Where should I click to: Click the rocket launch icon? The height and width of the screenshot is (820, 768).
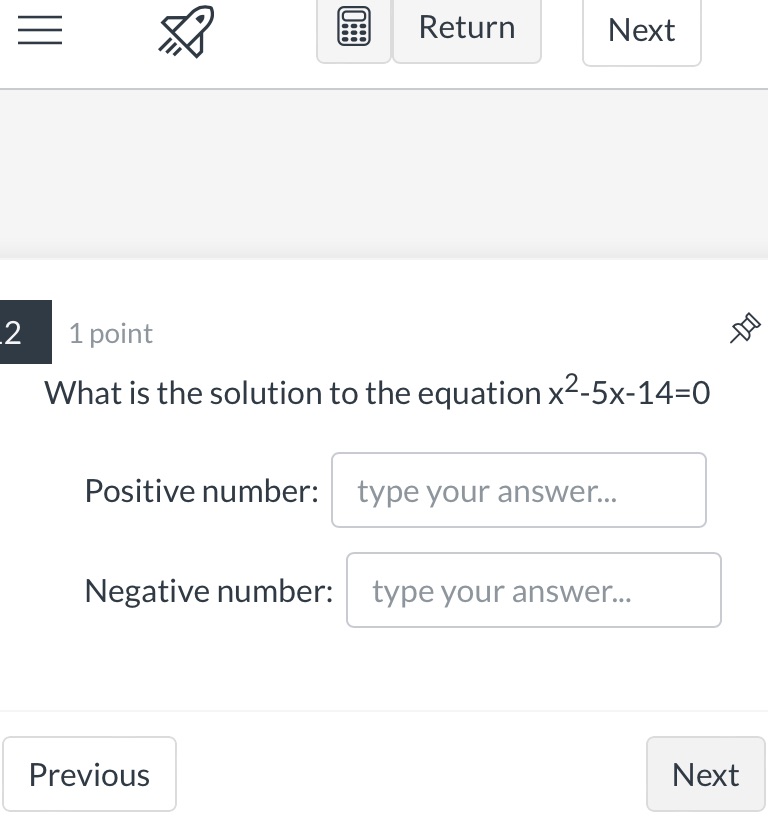(x=184, y=30)
